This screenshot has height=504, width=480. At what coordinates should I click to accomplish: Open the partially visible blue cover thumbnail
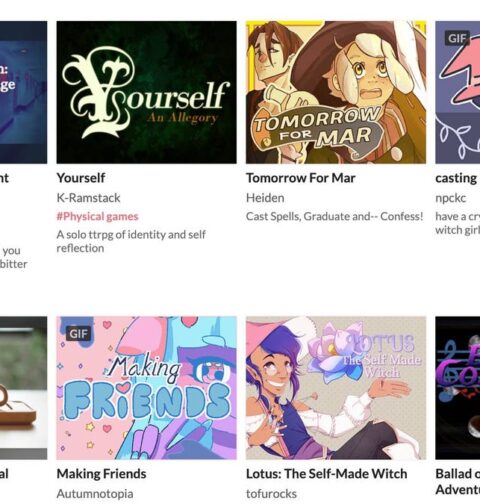click(x=23, y=92)
